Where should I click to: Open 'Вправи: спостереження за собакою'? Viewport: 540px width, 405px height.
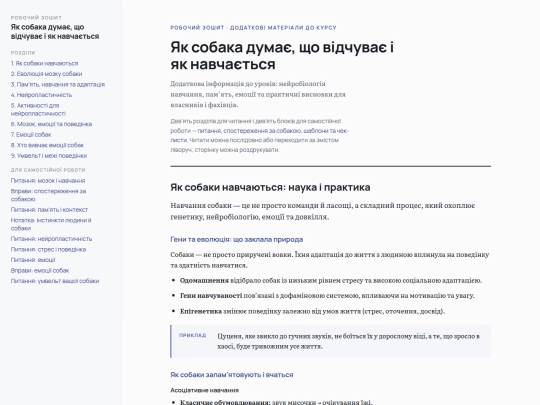(49, 195)
